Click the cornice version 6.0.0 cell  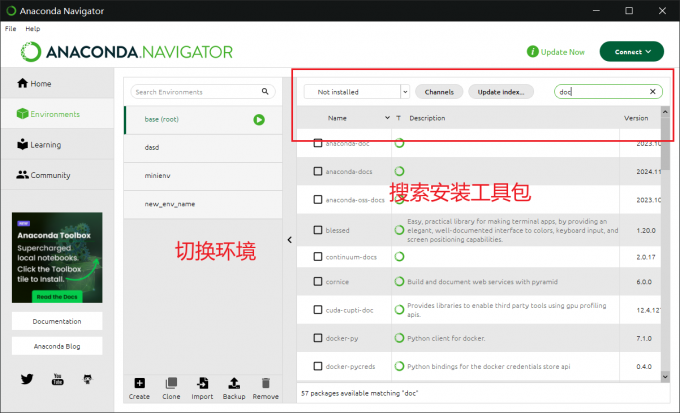click(644, 282)
